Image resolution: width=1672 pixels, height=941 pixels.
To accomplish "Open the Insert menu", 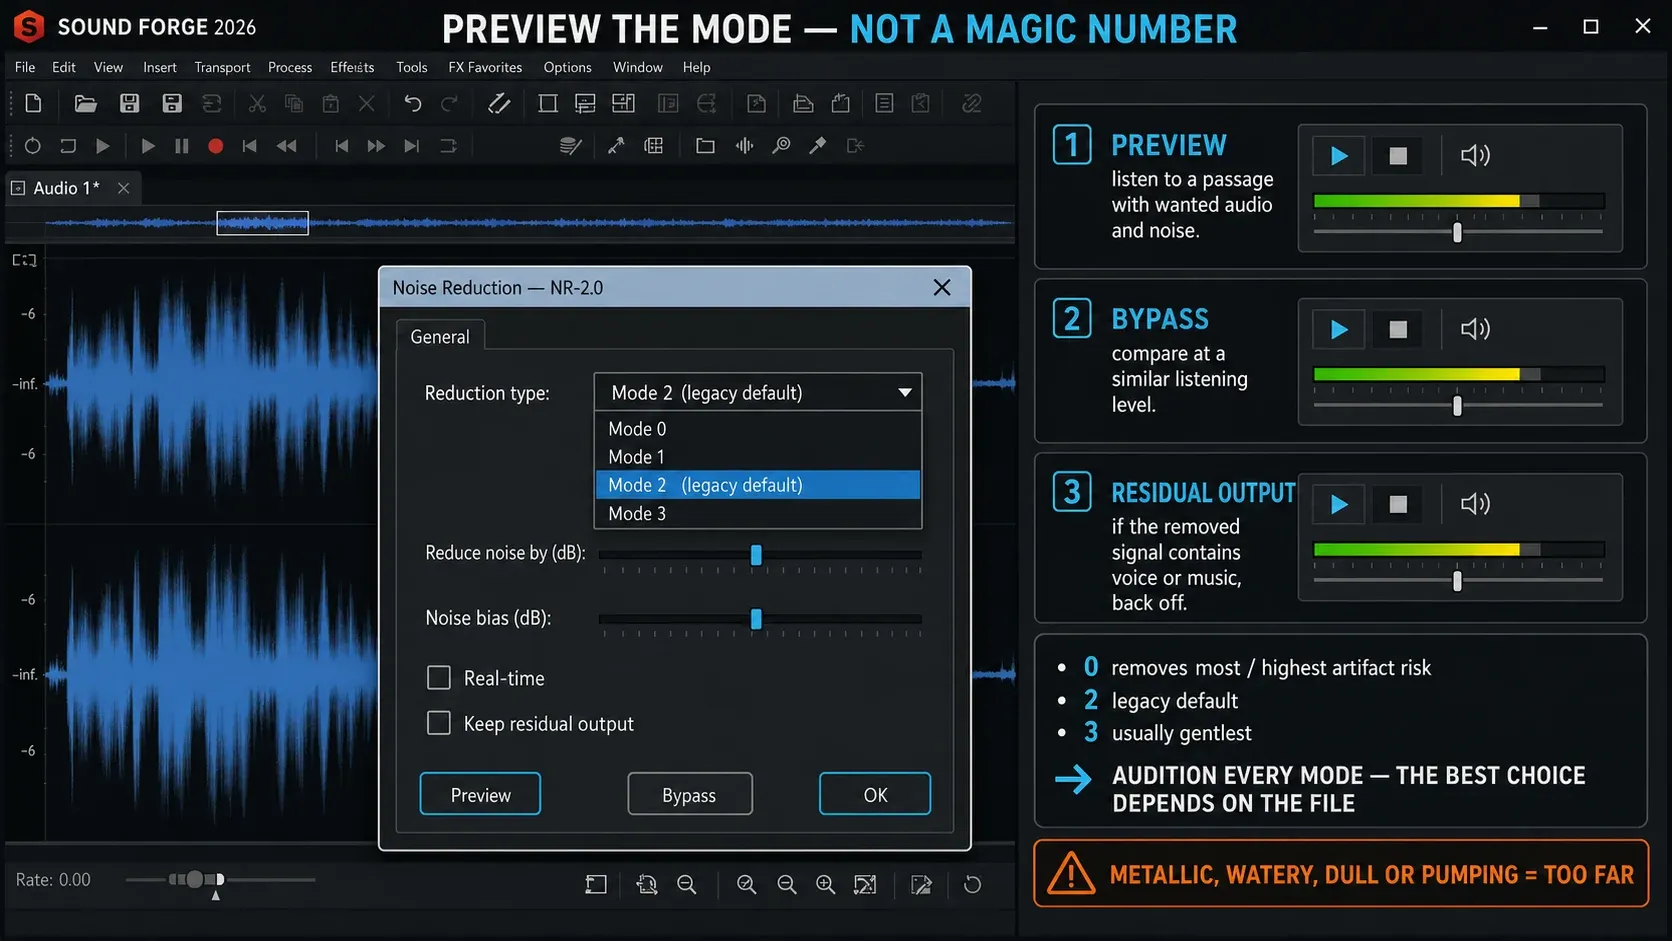I will pos(160,67).
